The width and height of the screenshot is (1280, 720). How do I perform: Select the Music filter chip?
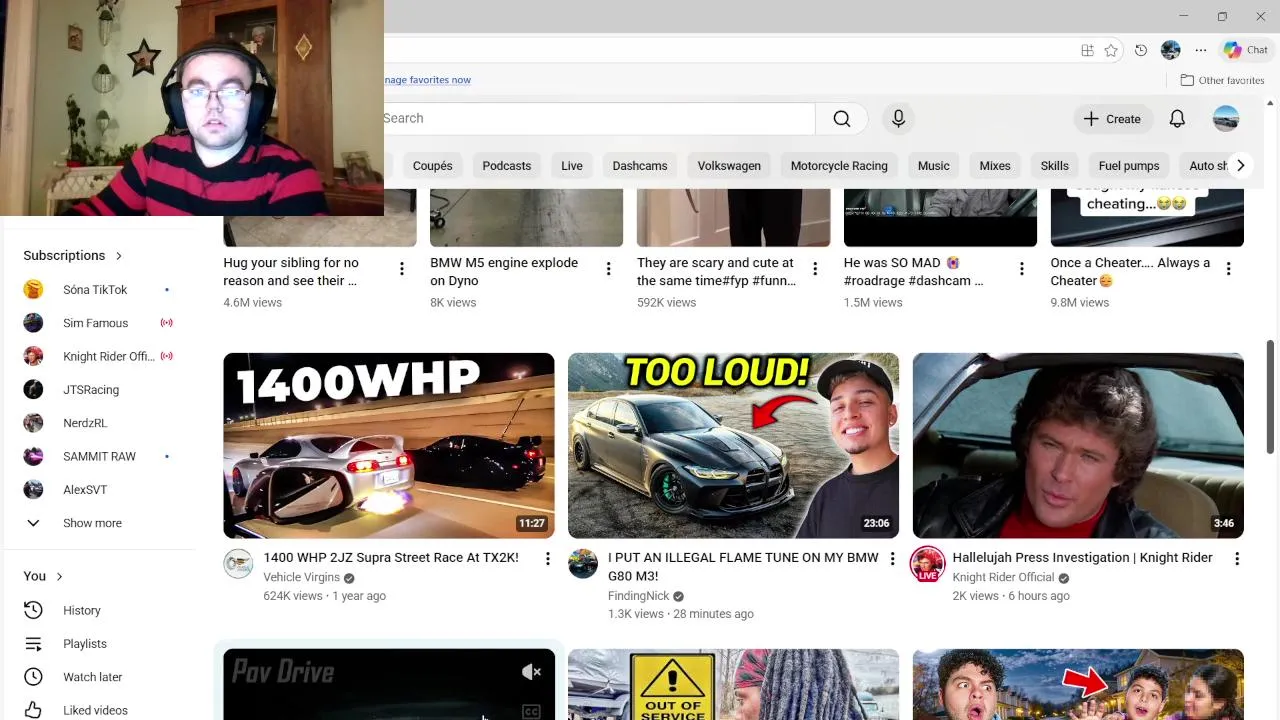point(934,166)
